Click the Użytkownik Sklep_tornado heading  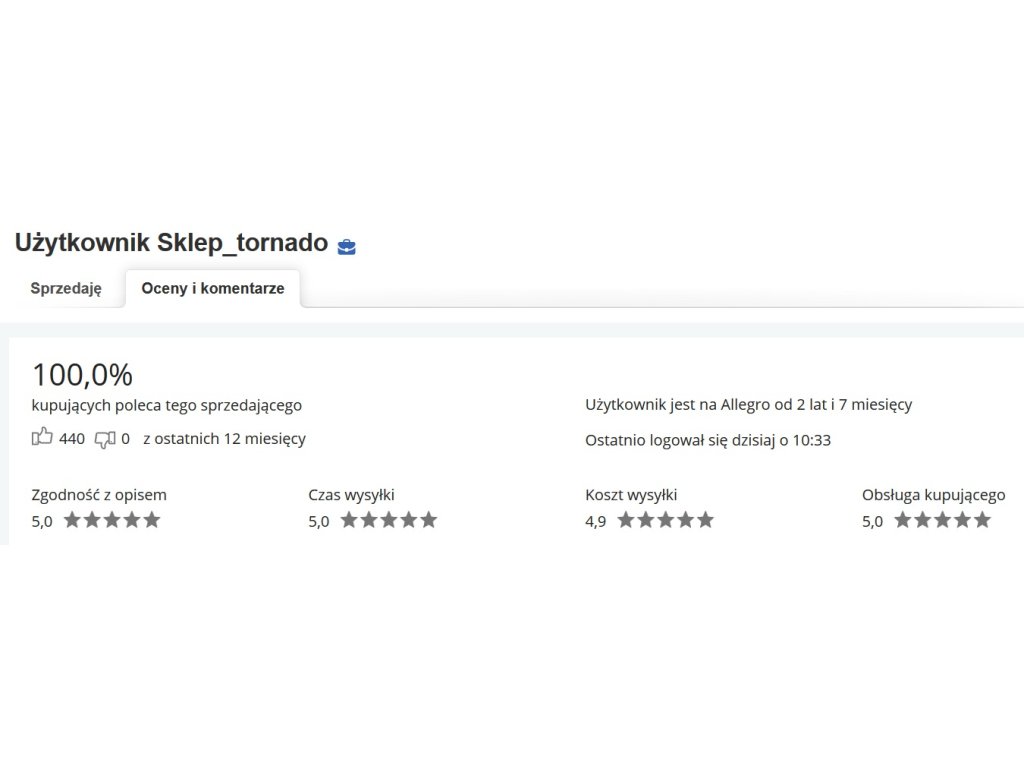pyautogui.click(x=171, y=242)
